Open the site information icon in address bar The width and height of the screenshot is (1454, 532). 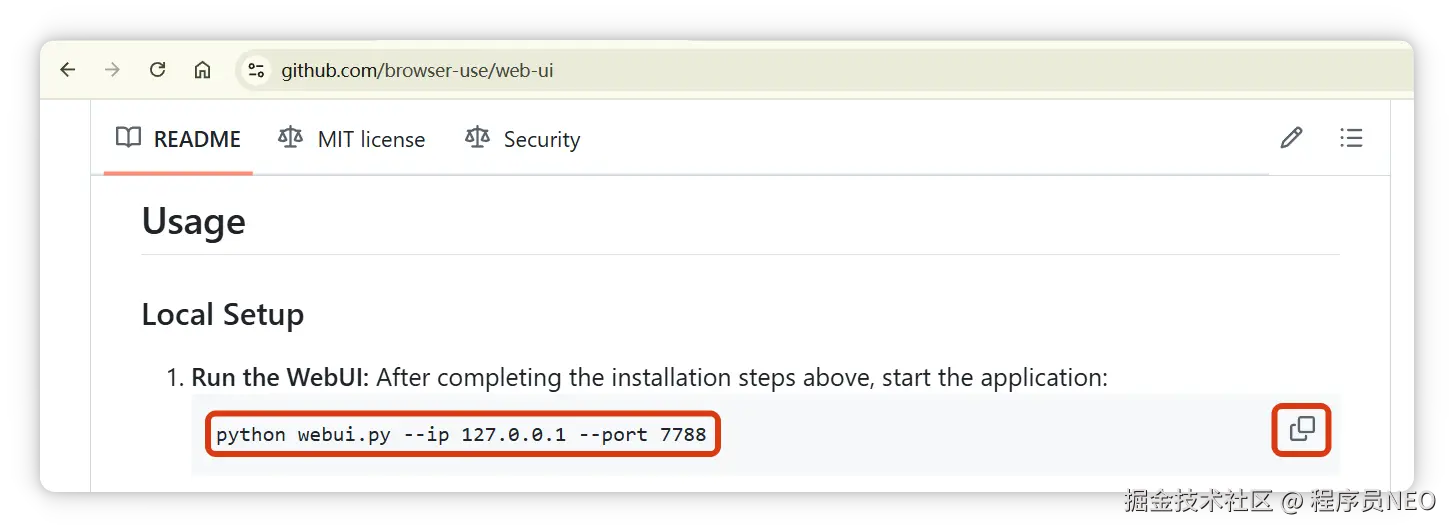tap(256, 70)
